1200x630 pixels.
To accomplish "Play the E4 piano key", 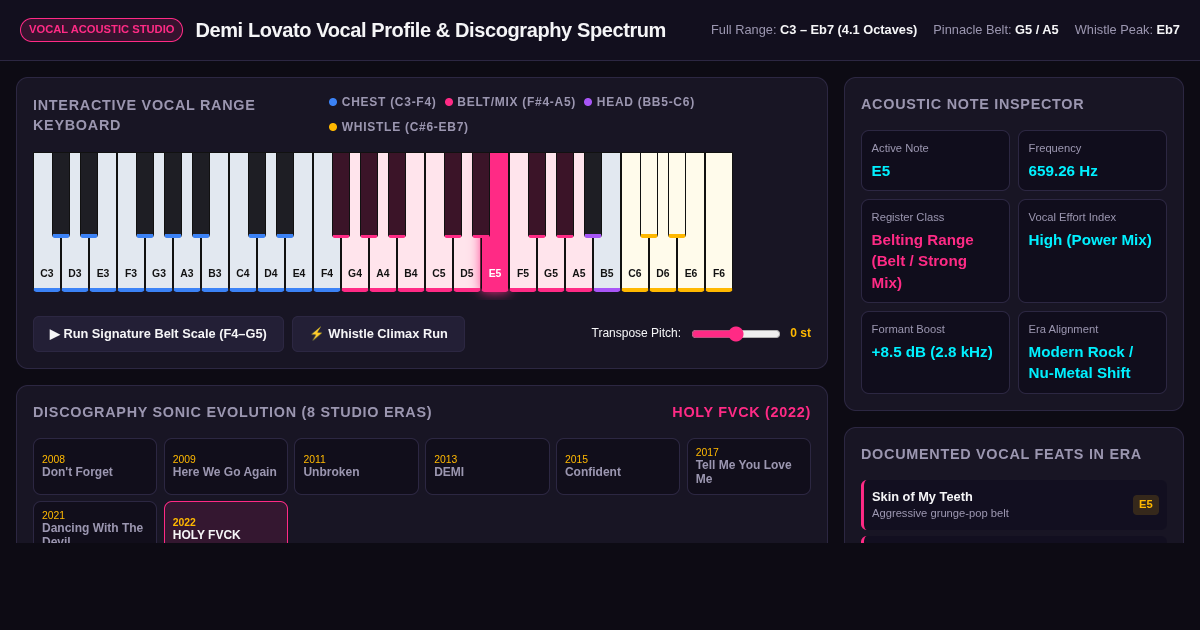I will click(x=299, y=265).
